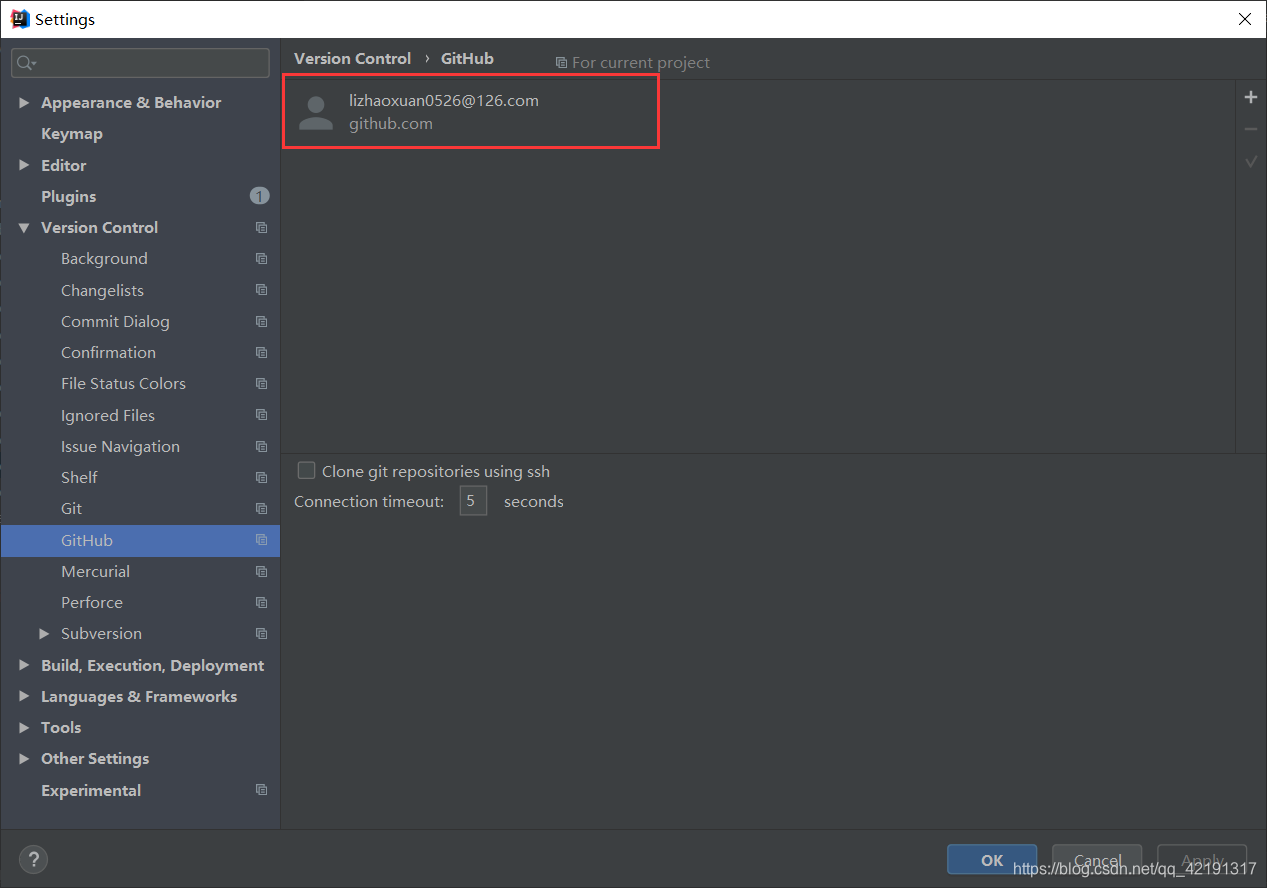1267x888 pixels.
Task: Focus the settings search field
Action: [140, 63]
